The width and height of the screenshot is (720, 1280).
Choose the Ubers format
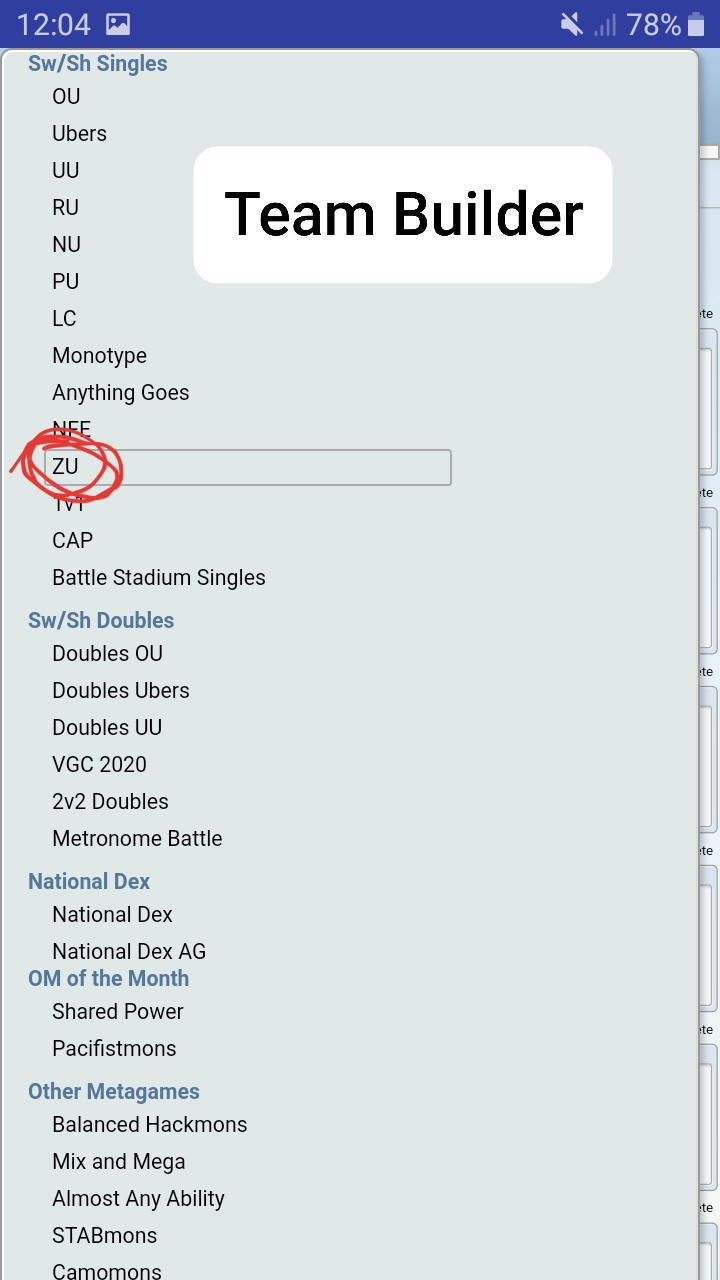point(79,134)
